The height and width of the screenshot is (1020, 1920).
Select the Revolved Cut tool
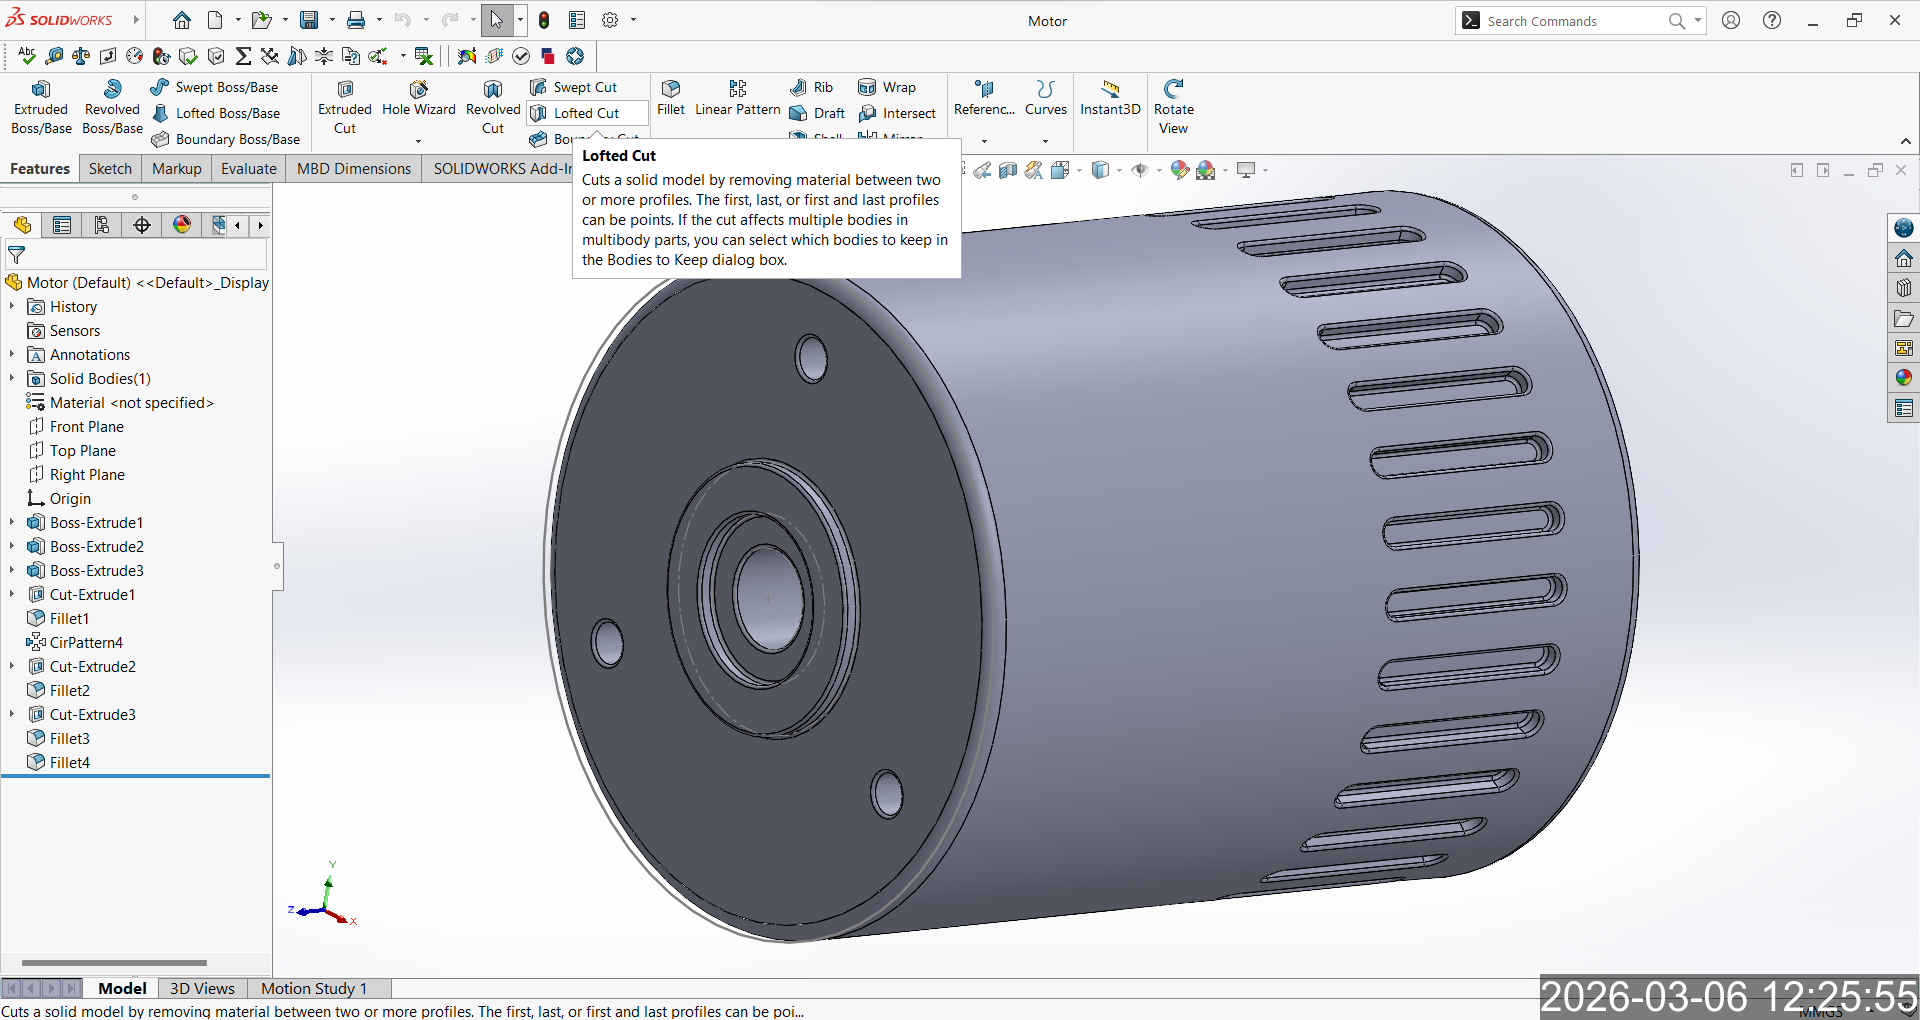(493, 107)
